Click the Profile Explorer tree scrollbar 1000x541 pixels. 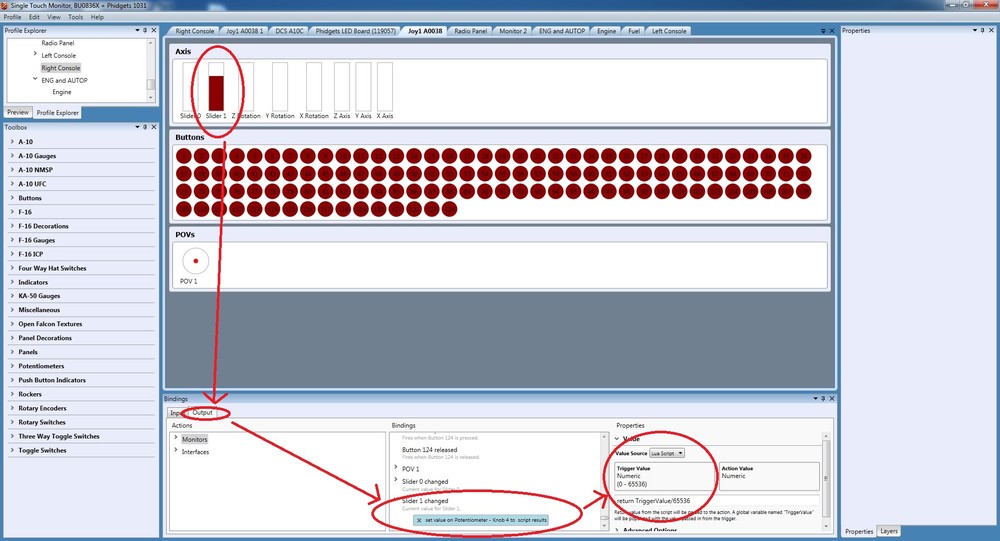151,70
